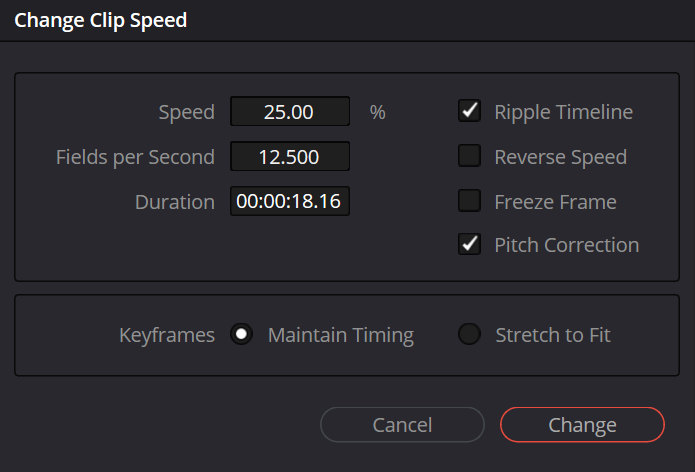Confirm with the Change button
This screenshot has width=695, height=472.
[x=582, y=425]
